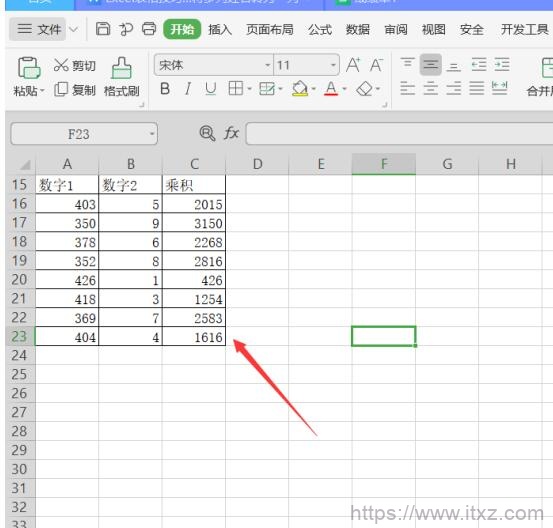Click the fx insert function icon

[231, 133]
